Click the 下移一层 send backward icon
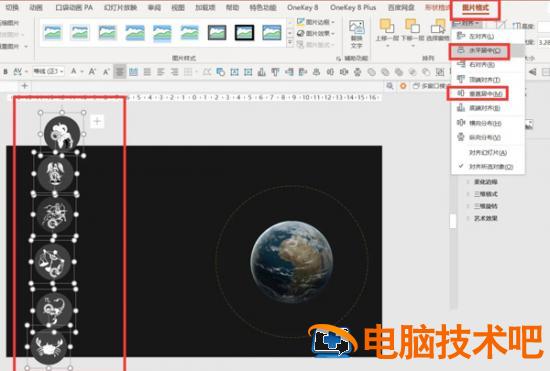Image resolution: width=550 pixels, height=371 pixels. click(x=412, y=27)
